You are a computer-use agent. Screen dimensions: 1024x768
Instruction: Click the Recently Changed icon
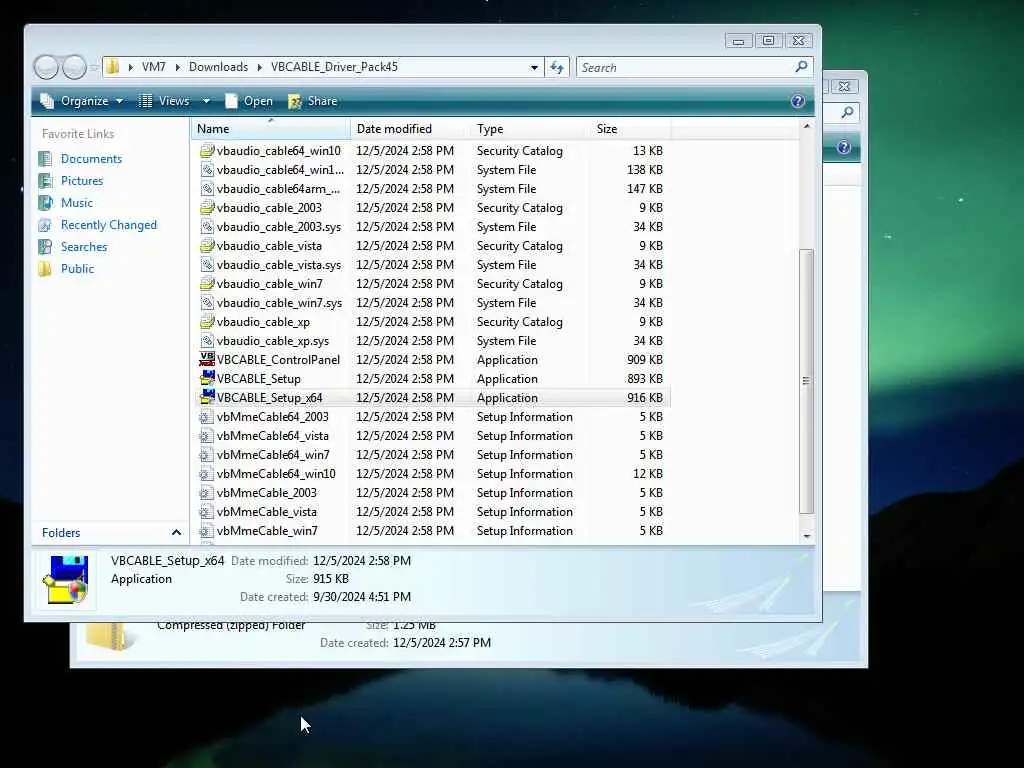point(45,225)
